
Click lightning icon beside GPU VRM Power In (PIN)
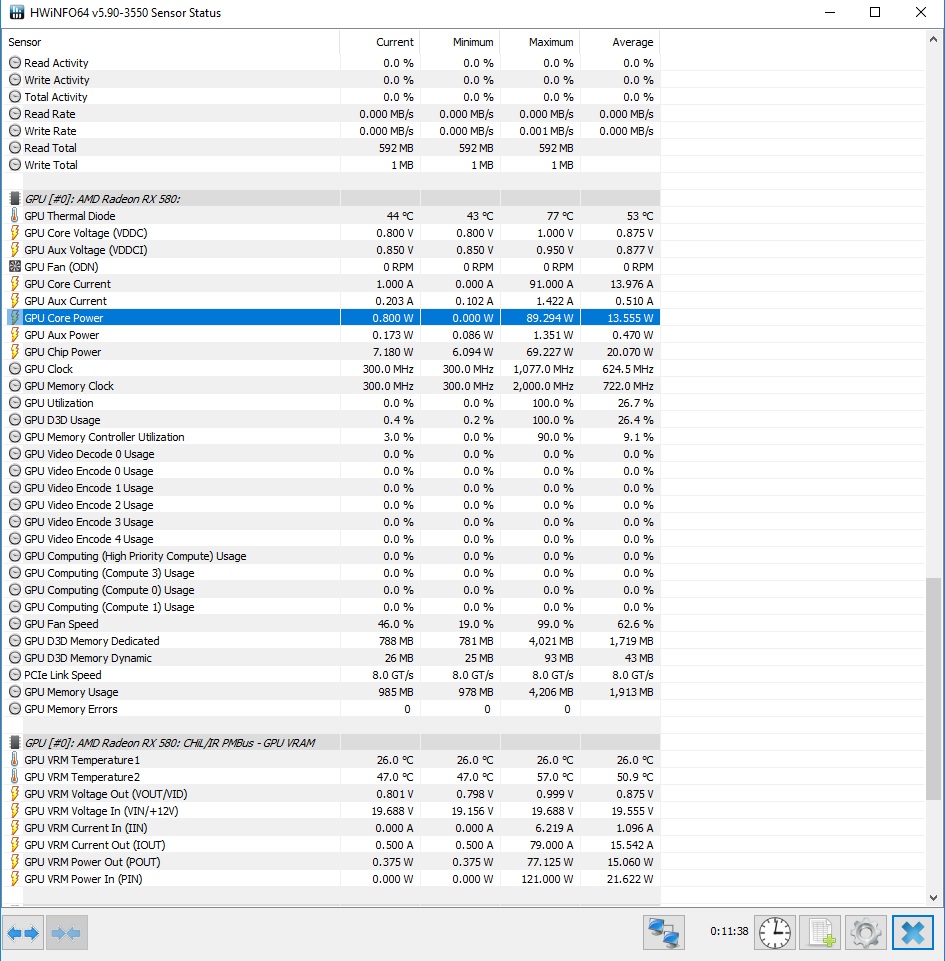15,879
